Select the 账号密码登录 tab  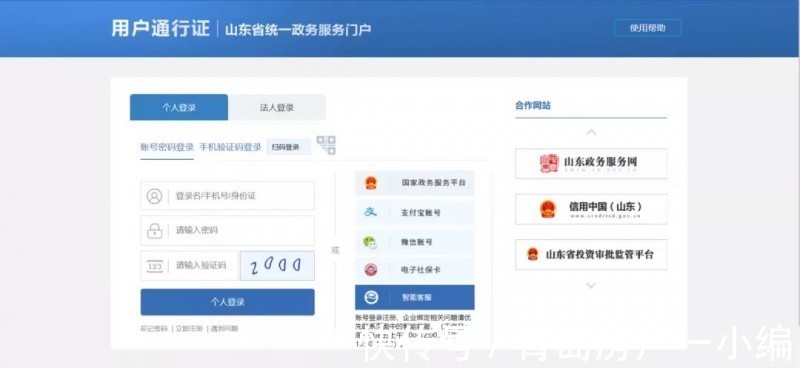point(167,147)
